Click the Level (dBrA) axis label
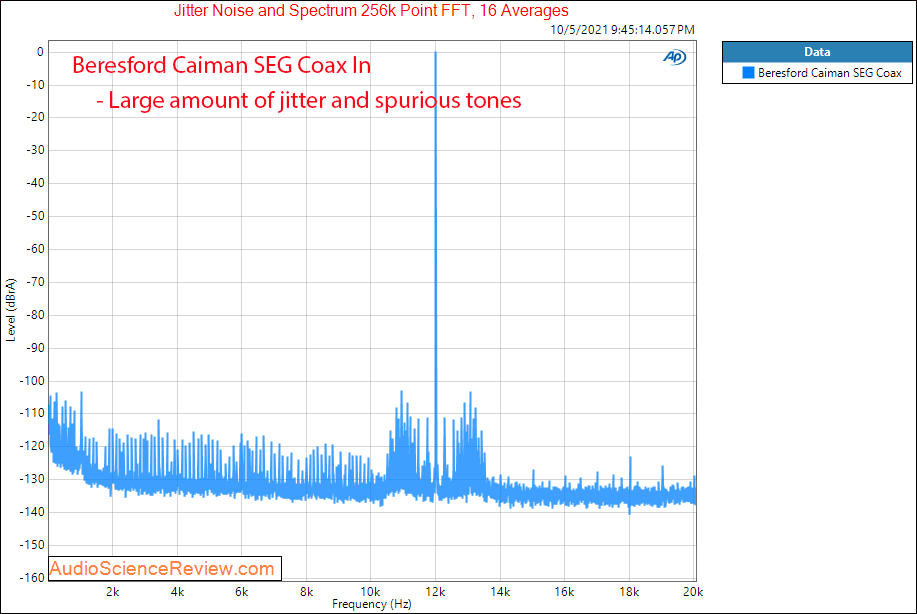This screenshot has width=917, height=614. click(11, 310)
